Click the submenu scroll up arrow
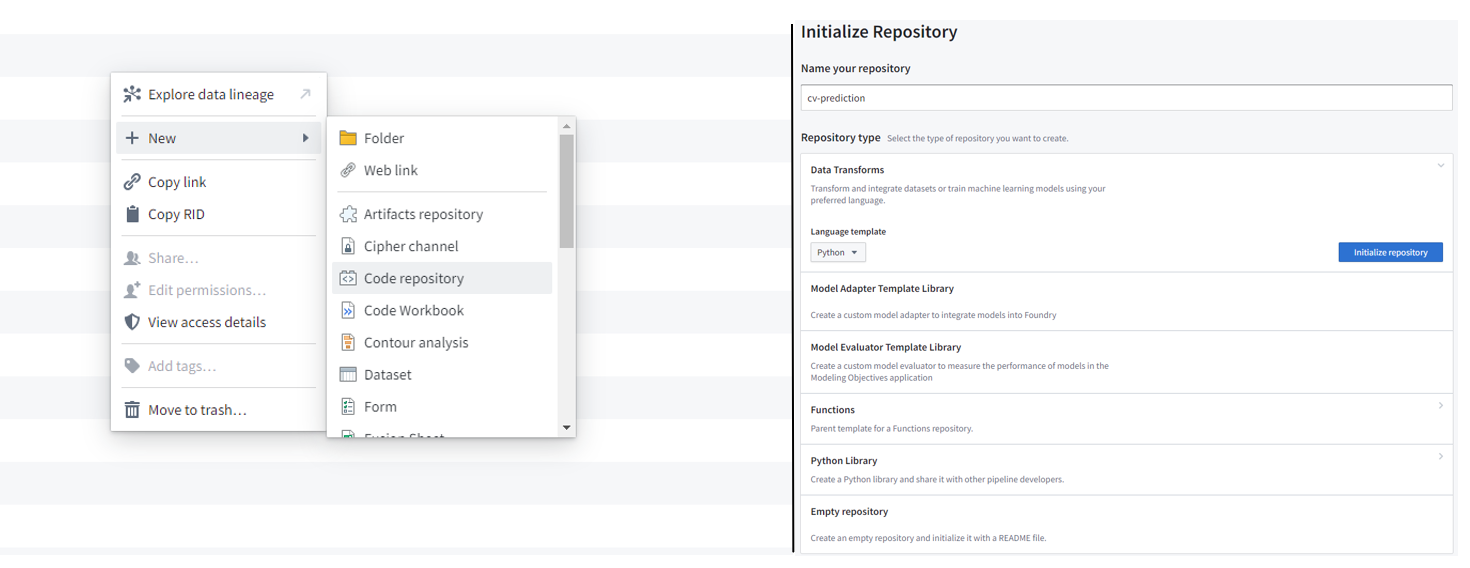Image resolution: width=1470 pixels, height=568 pixels. [x=567, y=126]
